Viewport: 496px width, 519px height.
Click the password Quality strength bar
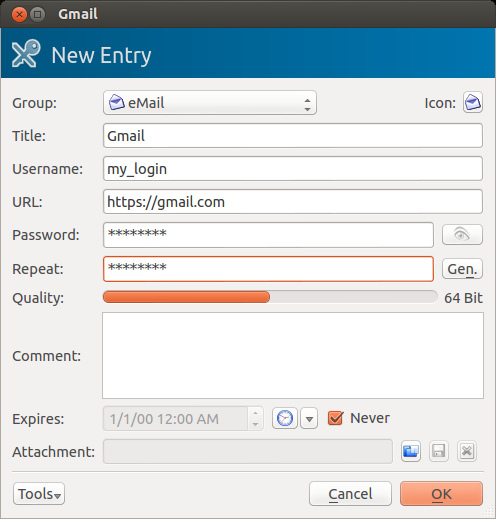click(x=270, y=297)
